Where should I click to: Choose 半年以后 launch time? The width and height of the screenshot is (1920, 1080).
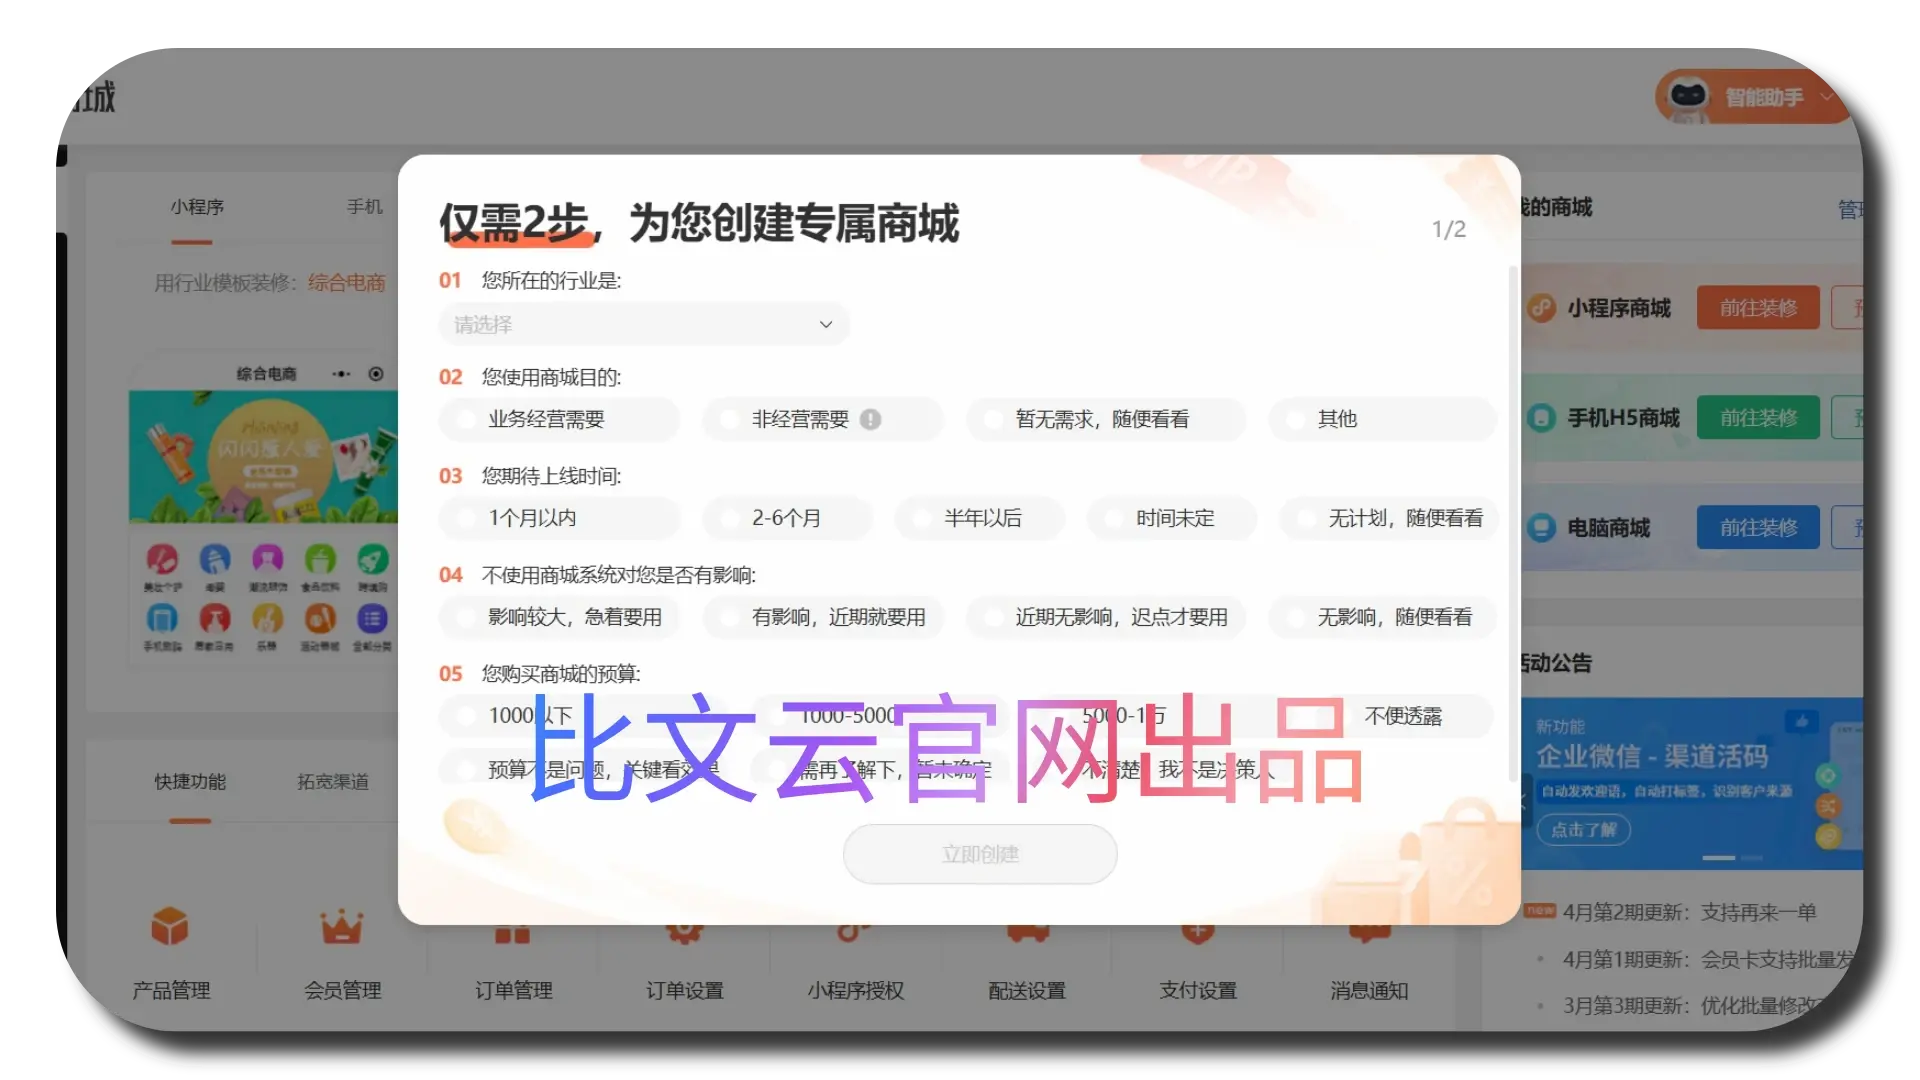(979, 518)
